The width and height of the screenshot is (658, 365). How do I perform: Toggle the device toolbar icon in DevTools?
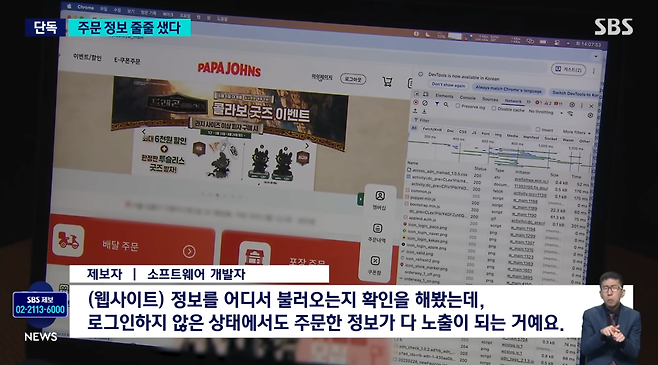(426, 94)
